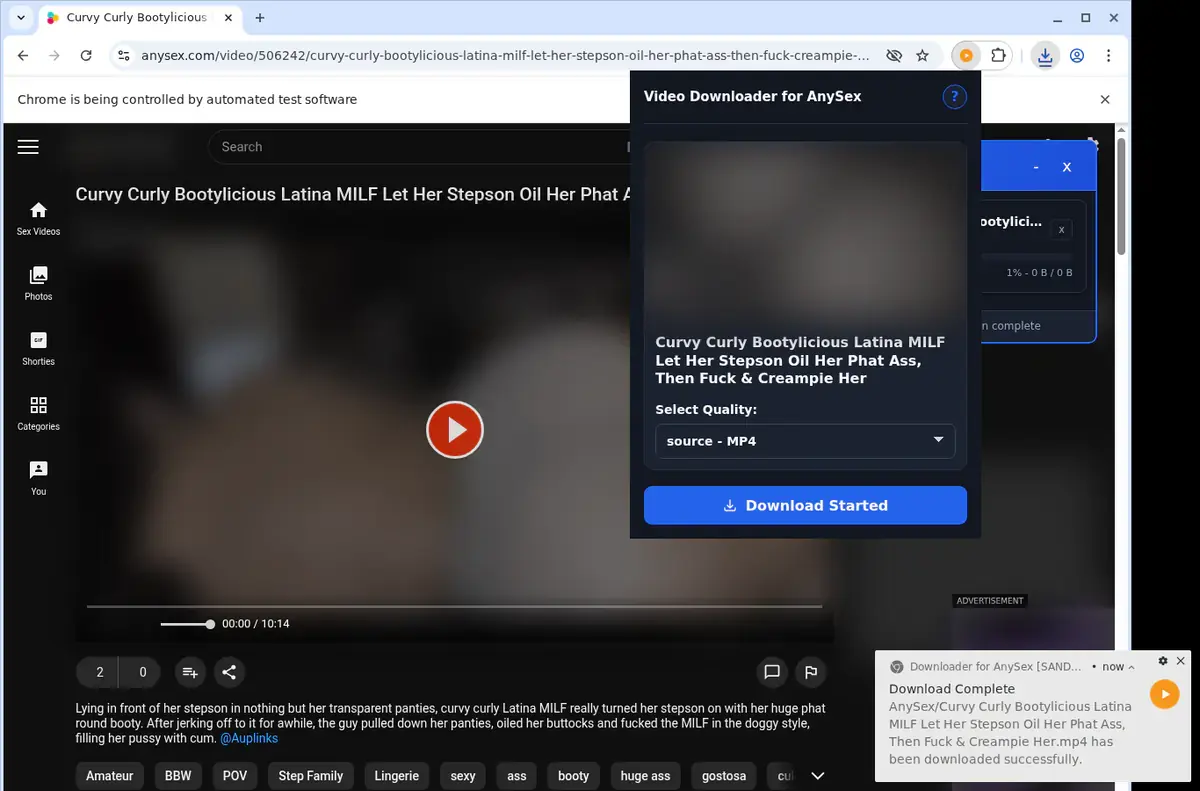
Task: Expand the tag list chevron
Action: [817, 776]
